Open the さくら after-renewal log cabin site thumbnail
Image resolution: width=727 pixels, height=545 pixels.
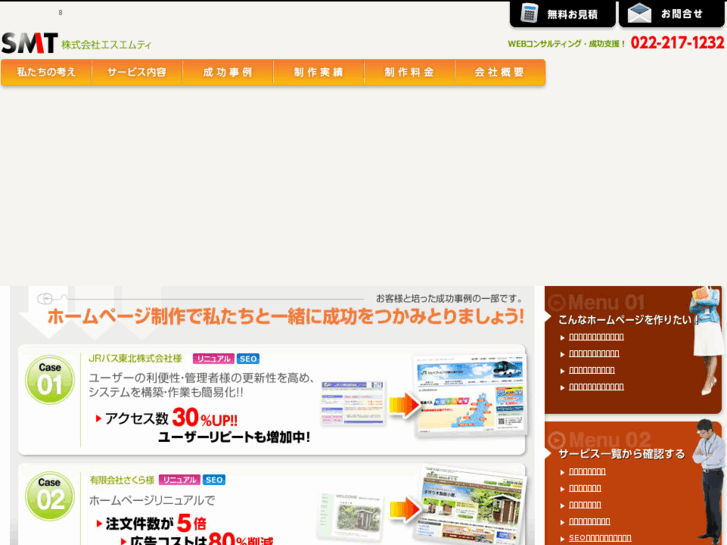pyautogui.click(x=473, y=506)
